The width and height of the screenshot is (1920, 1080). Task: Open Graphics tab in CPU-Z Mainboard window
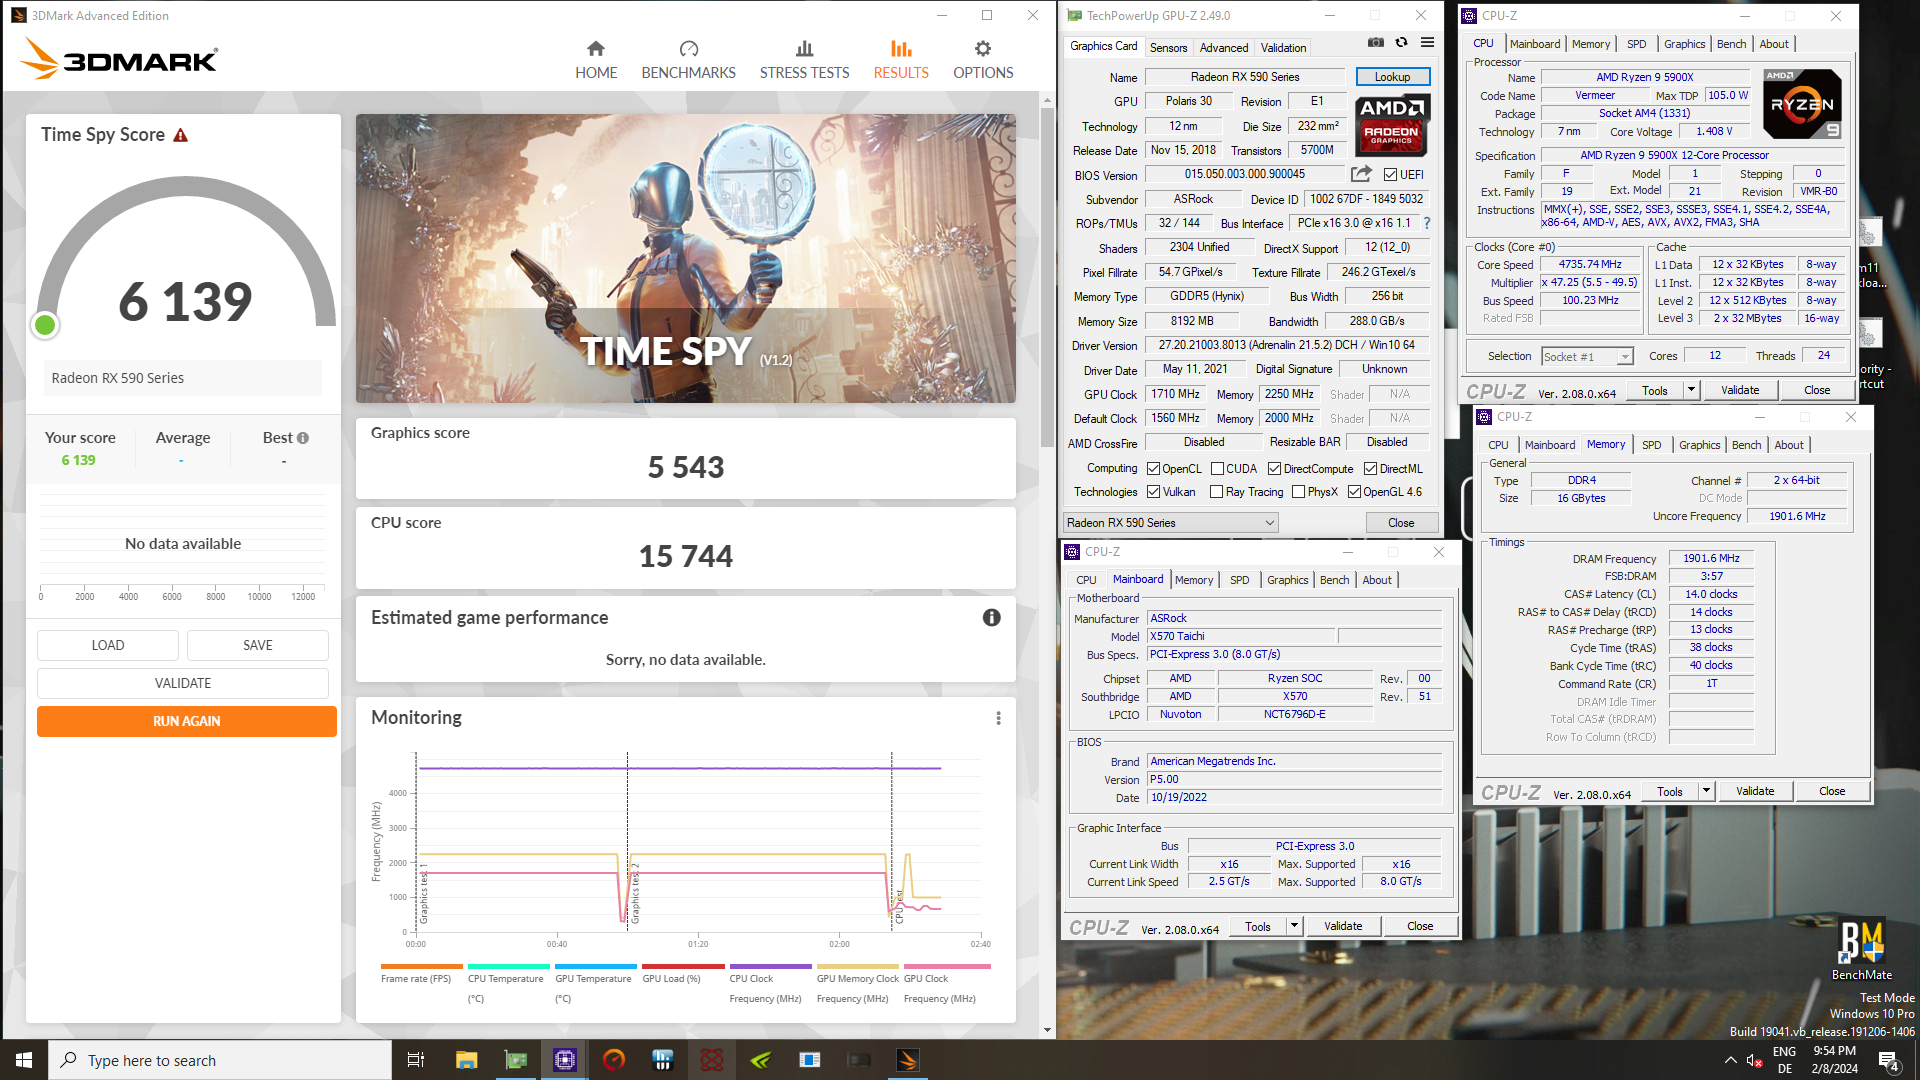[1287, 580]
